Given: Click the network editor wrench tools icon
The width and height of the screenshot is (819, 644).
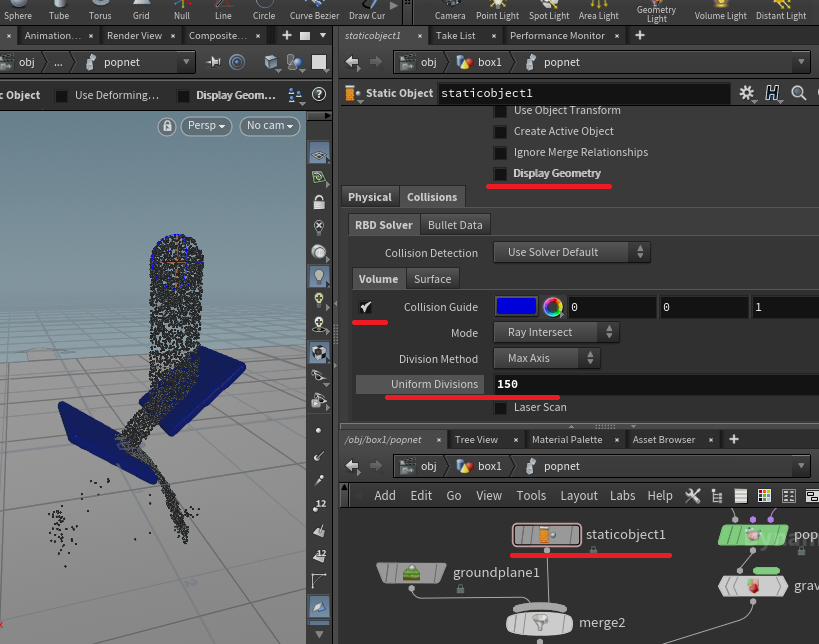Looking at the screenshot, I should pos(693,496).
